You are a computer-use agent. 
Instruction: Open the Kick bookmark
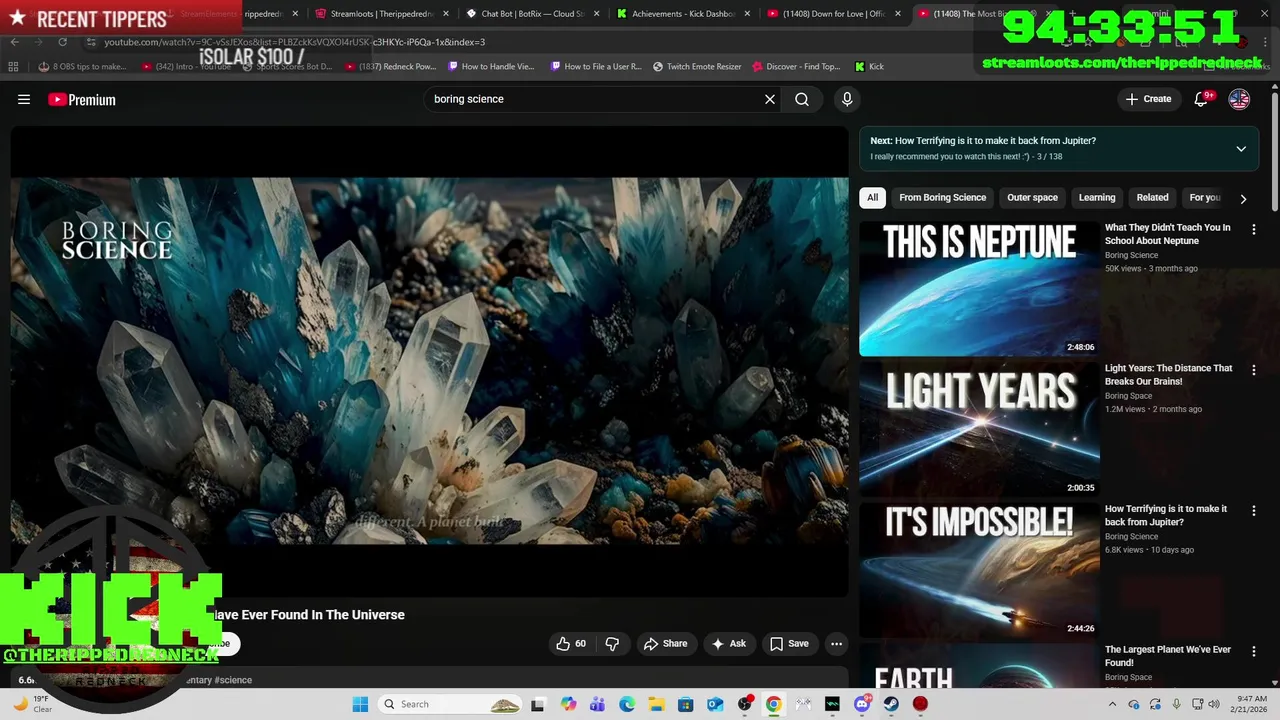point(869,67)
